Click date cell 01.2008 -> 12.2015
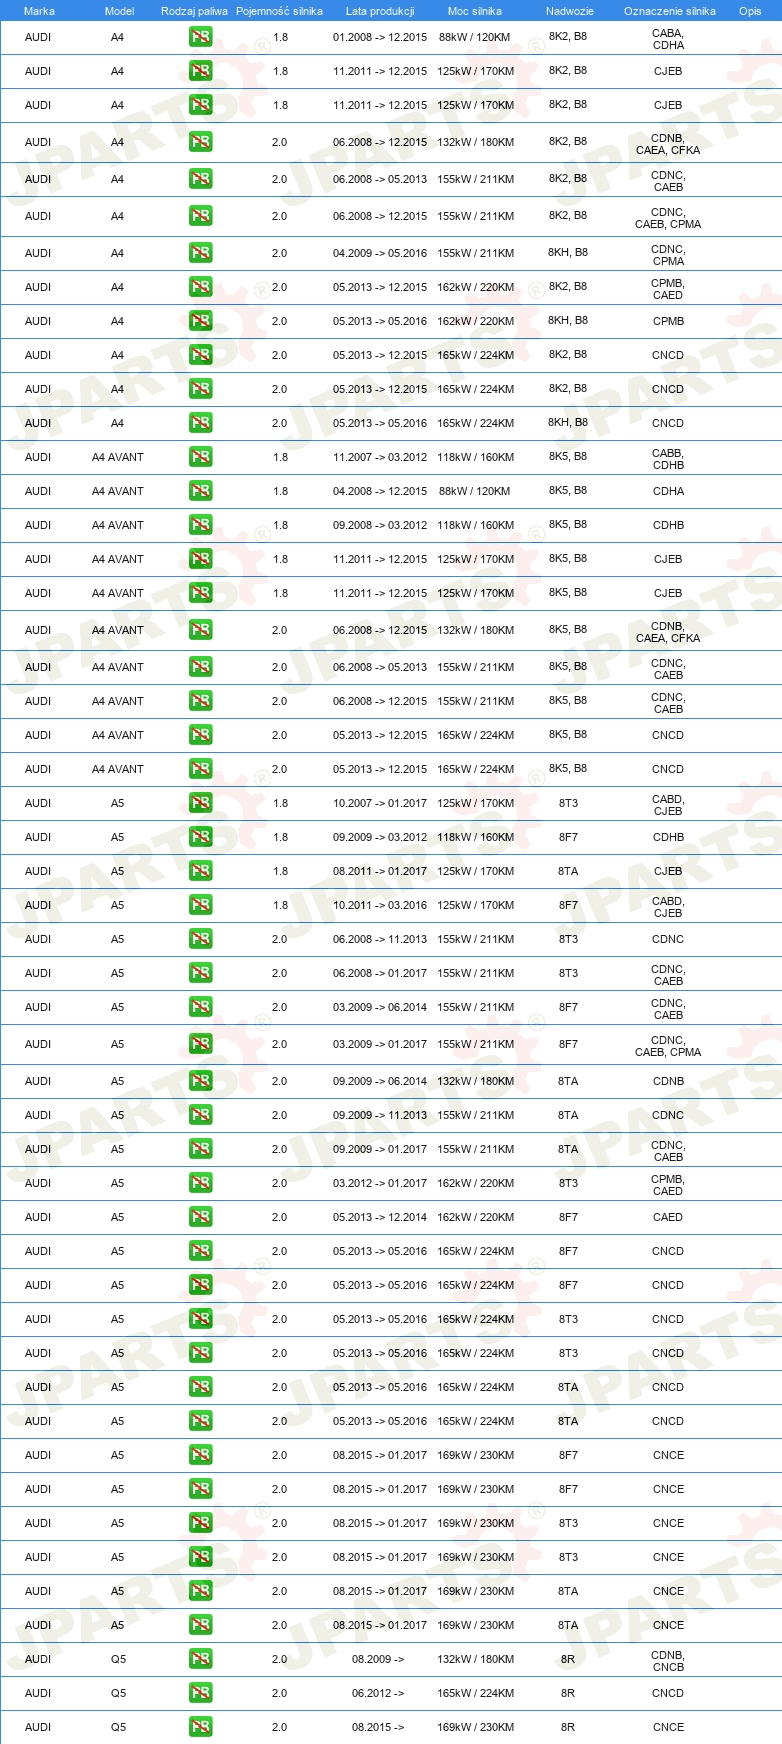This screenshot has width=782, height=1744. 380,37
